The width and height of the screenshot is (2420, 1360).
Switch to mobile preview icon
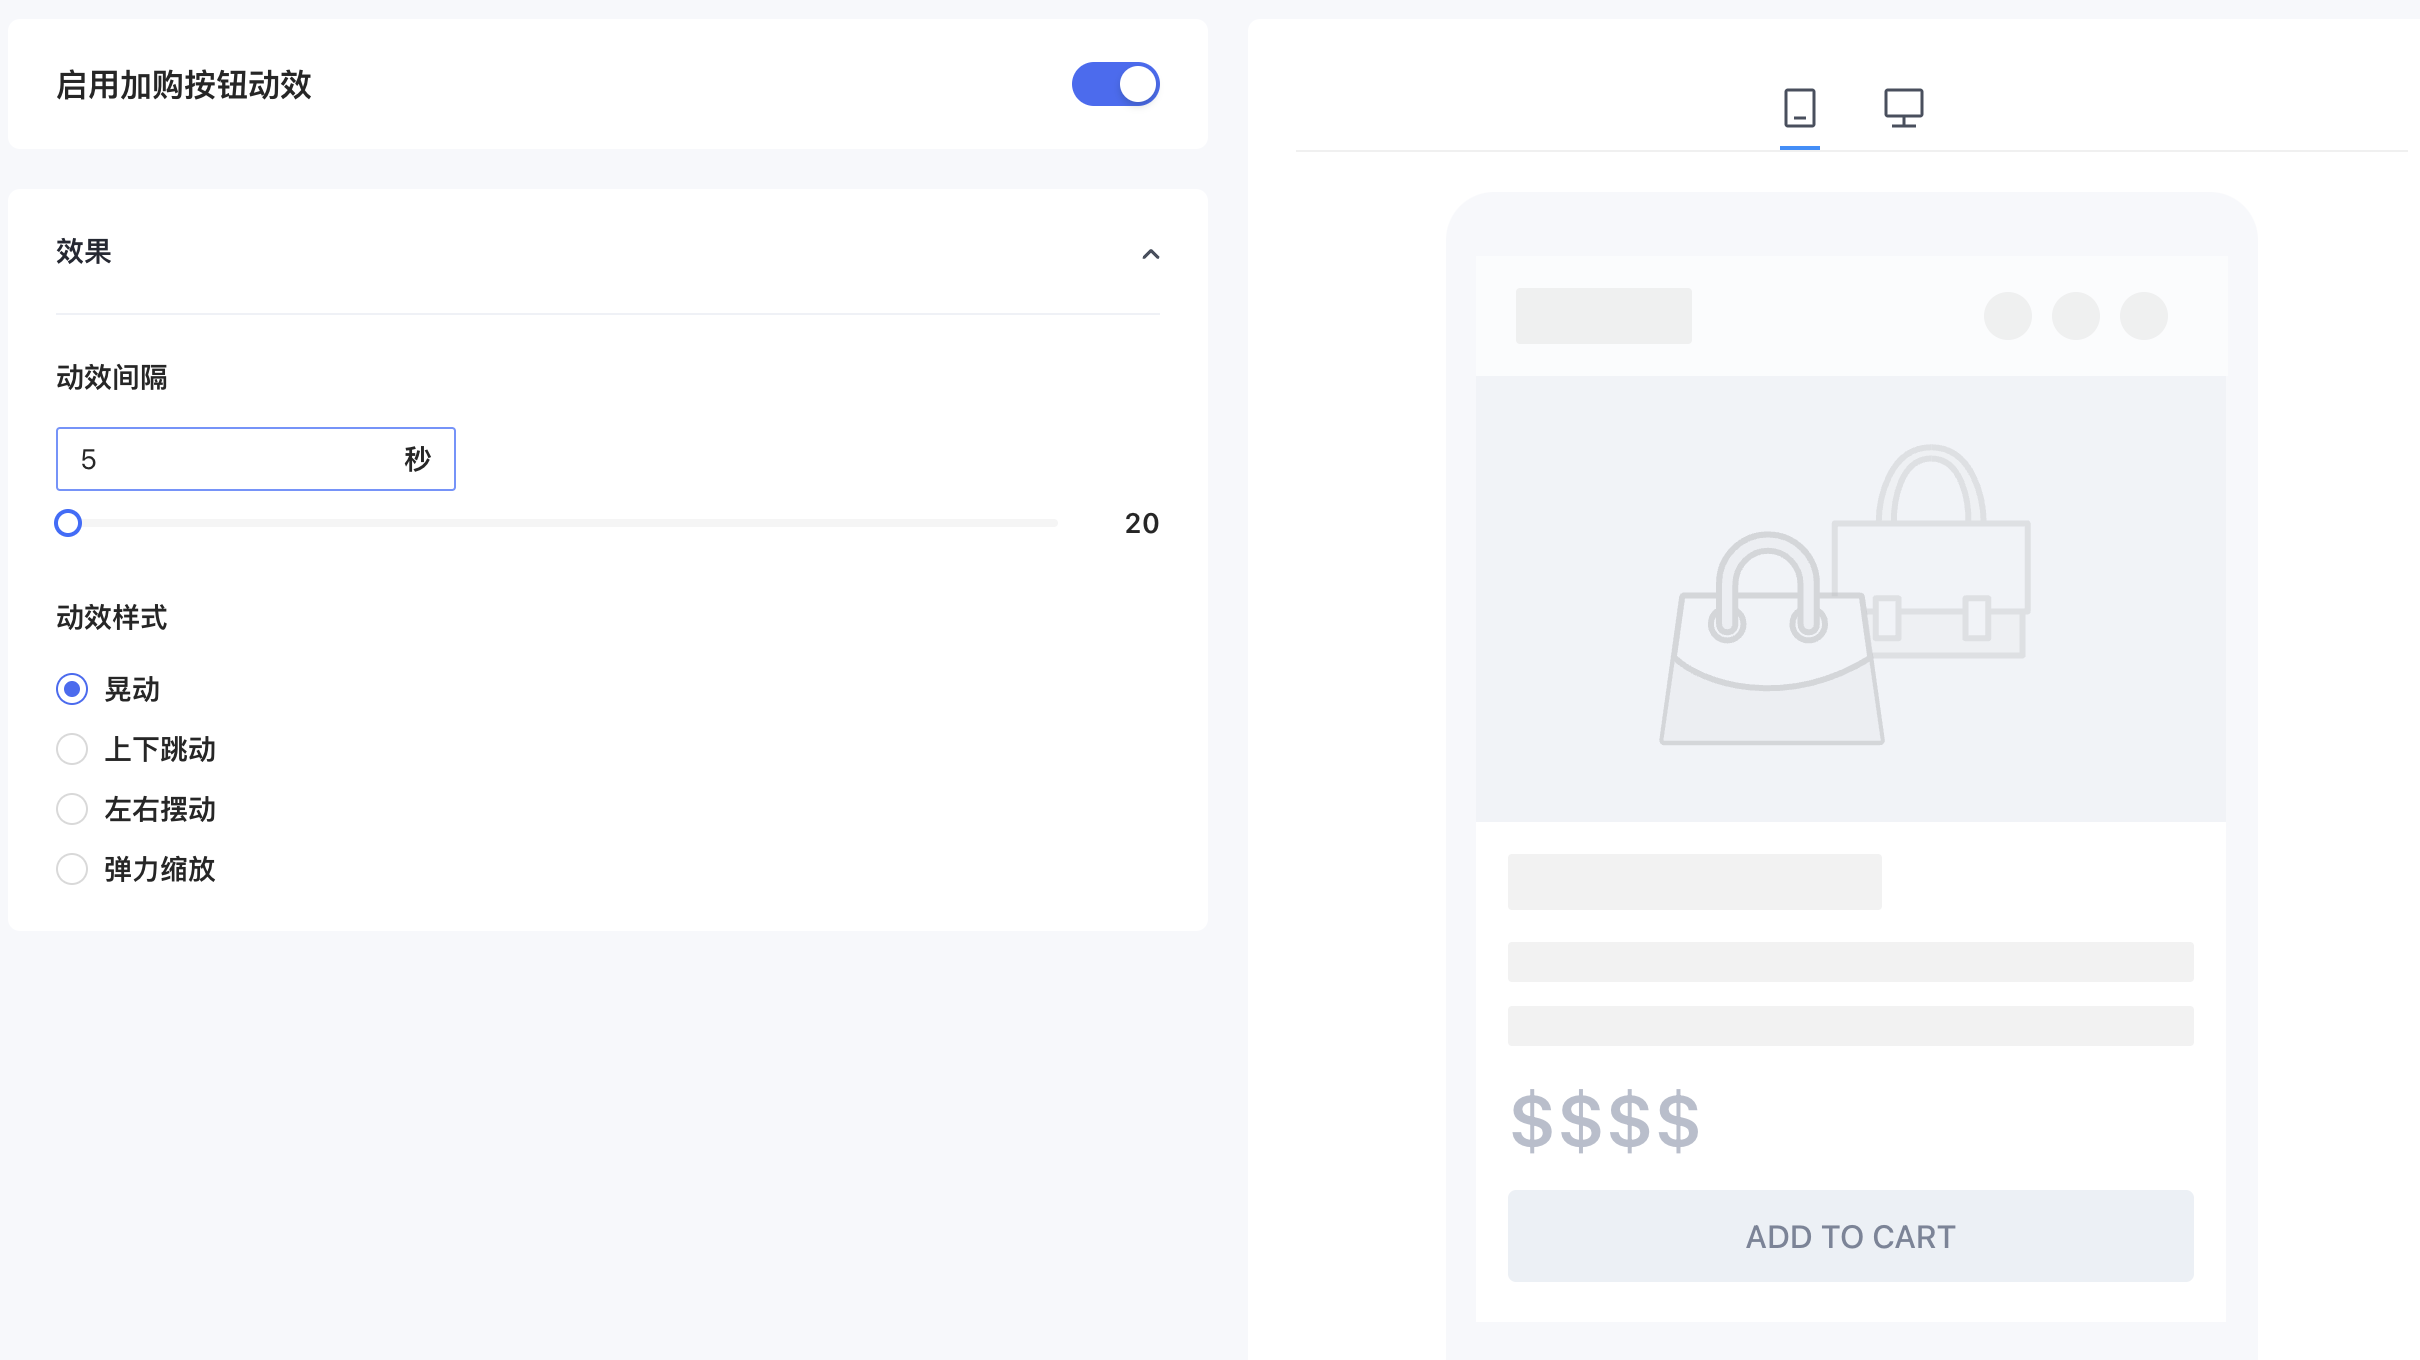tap(1799, 108)
